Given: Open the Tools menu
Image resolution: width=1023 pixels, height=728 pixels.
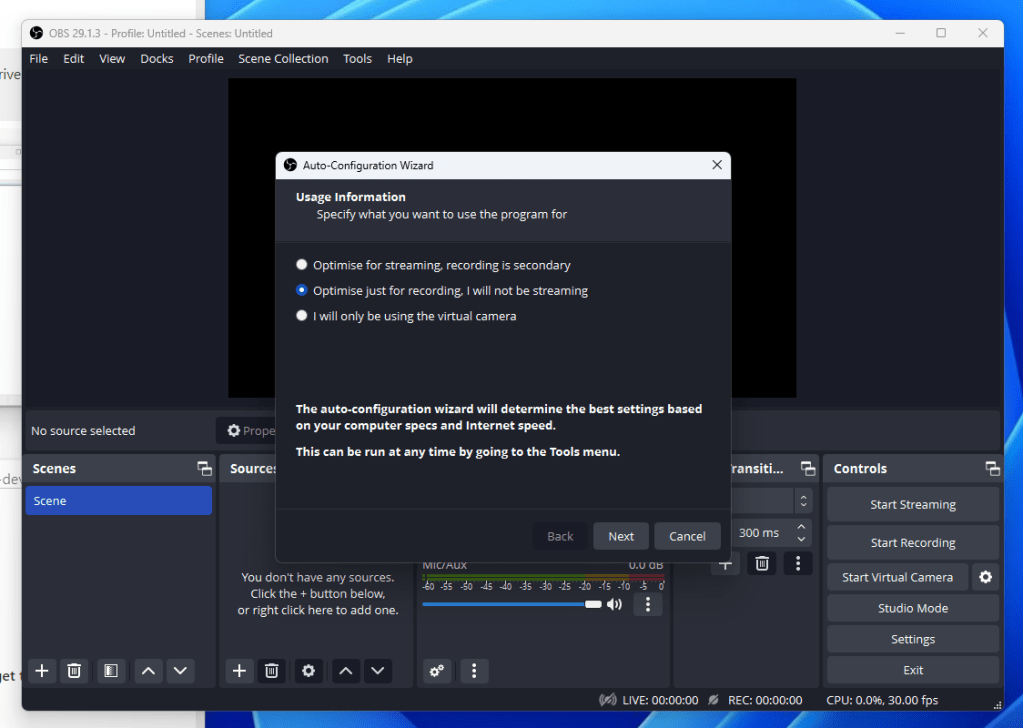Looking at the screenshot, I should point(358,59).
